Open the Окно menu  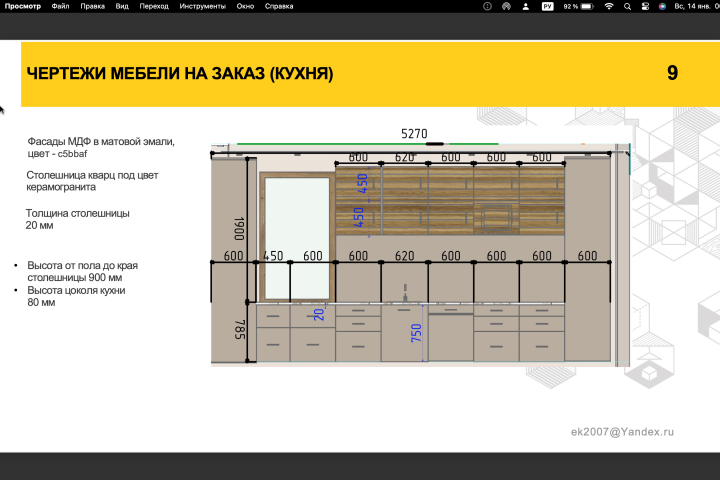pos(245,6)
